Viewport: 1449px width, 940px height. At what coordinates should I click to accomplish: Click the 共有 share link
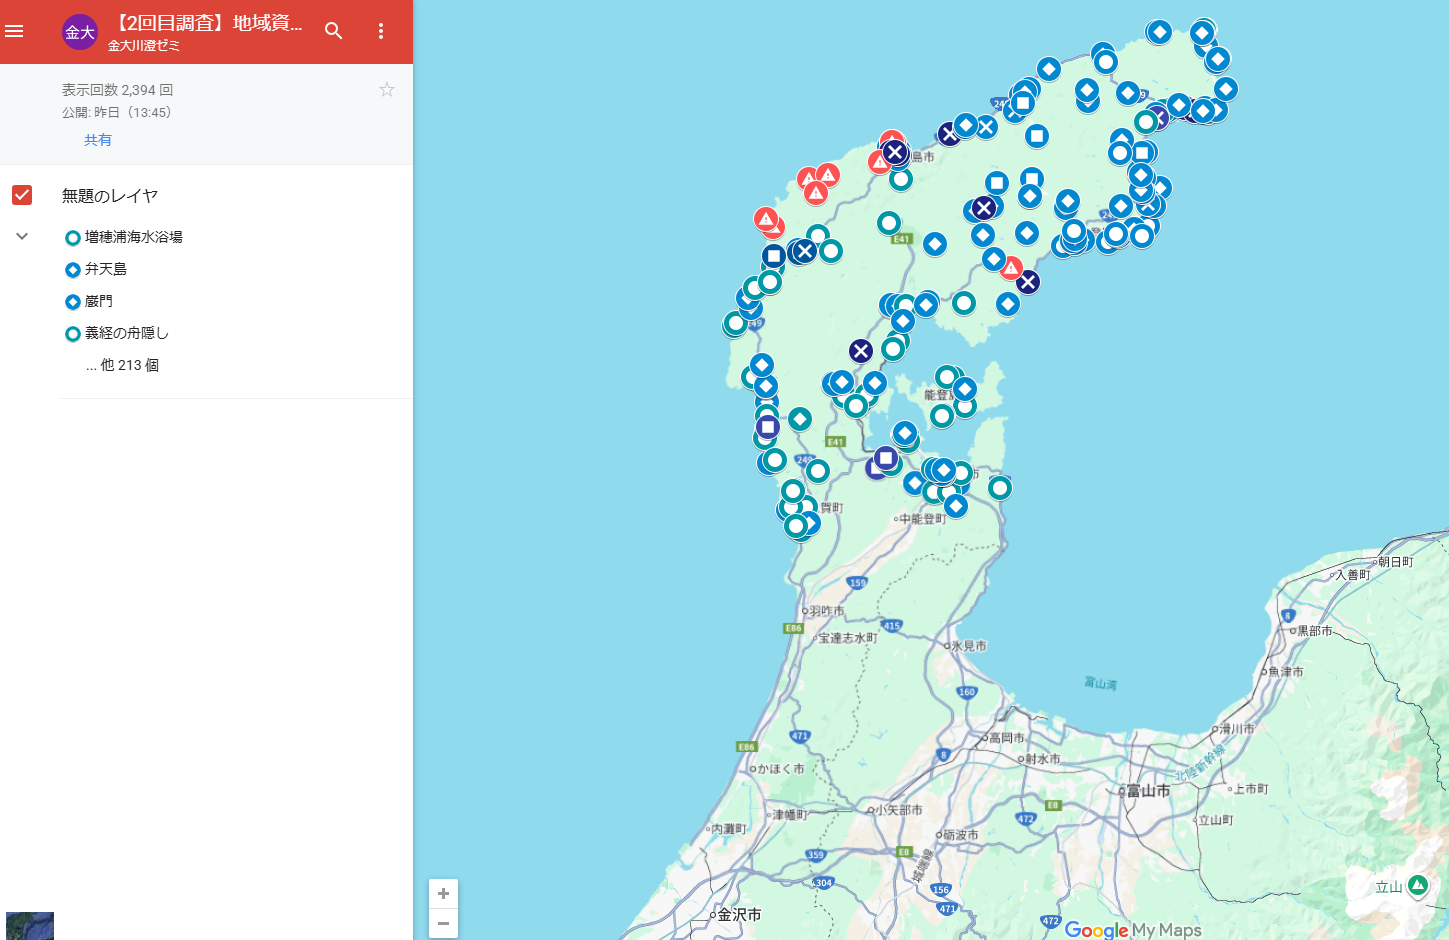pyautogui.click(x=98, y=140)
